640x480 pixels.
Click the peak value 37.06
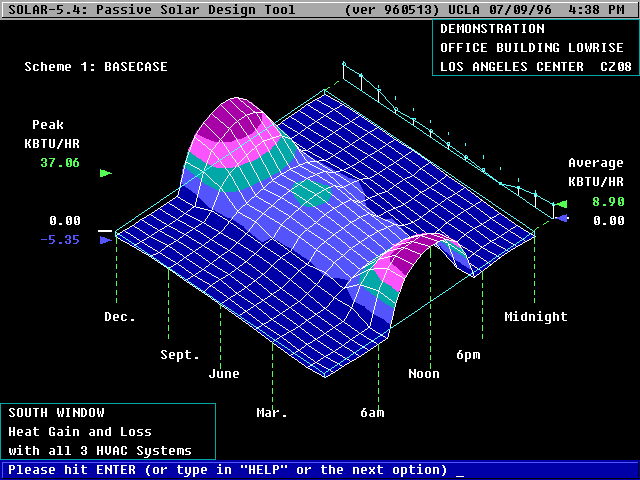(60, 163)
